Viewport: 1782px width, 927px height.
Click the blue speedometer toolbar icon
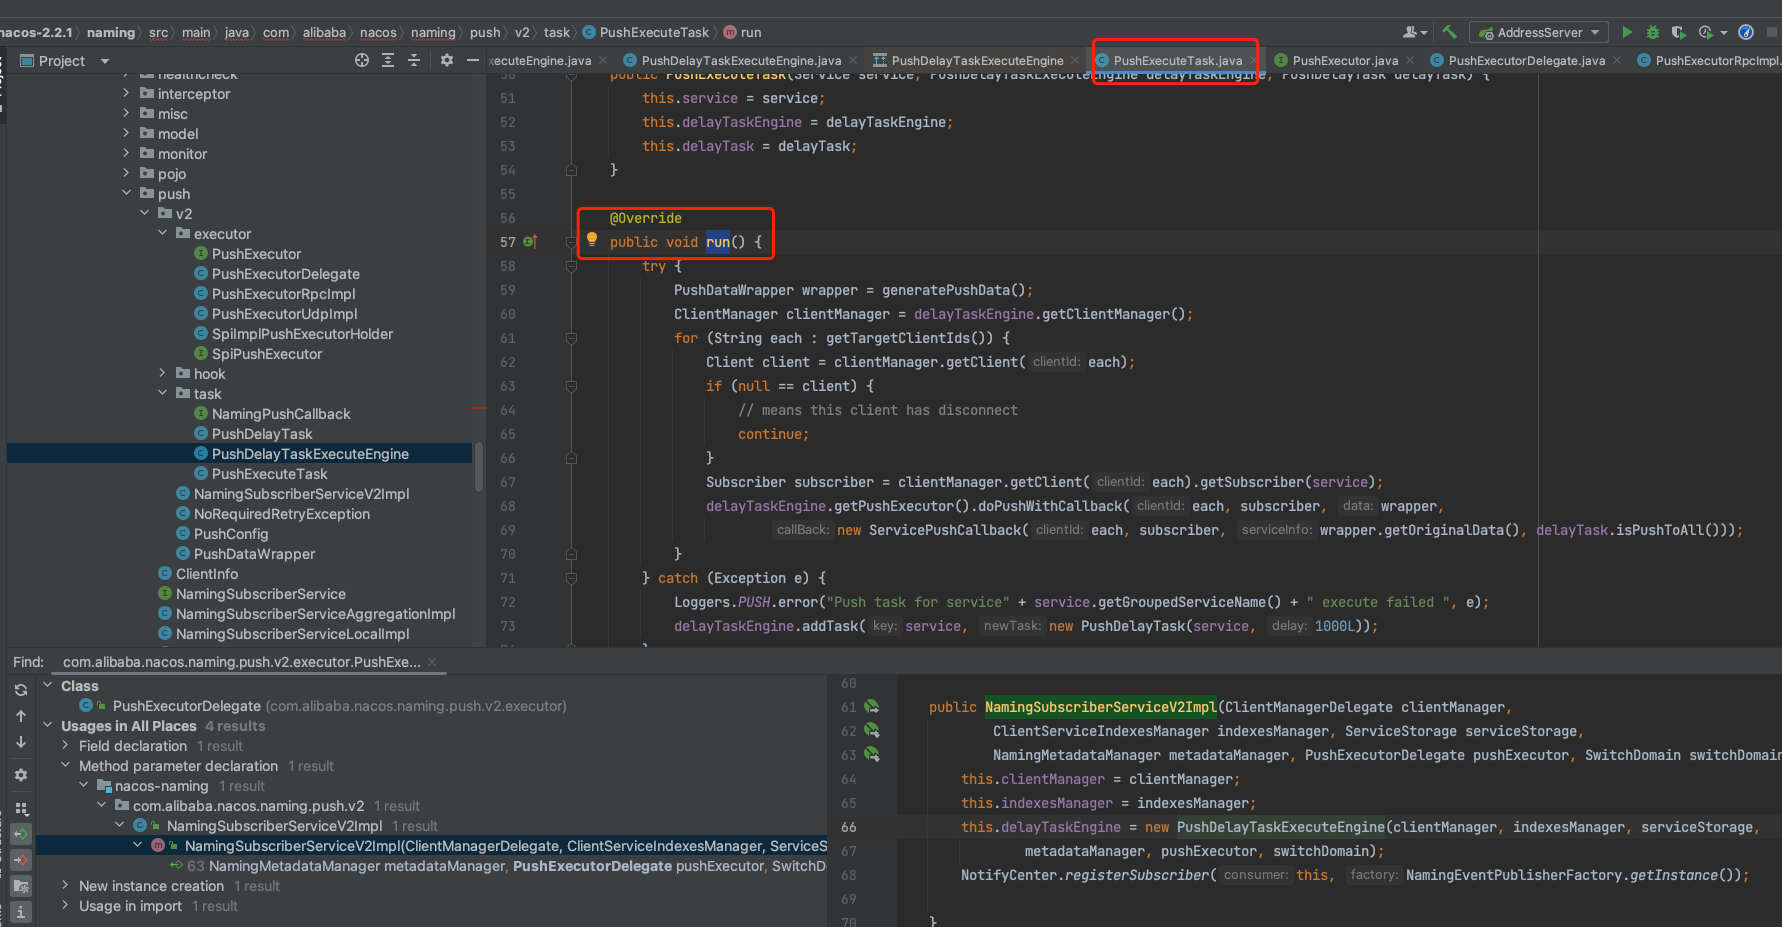(1746, 32)
